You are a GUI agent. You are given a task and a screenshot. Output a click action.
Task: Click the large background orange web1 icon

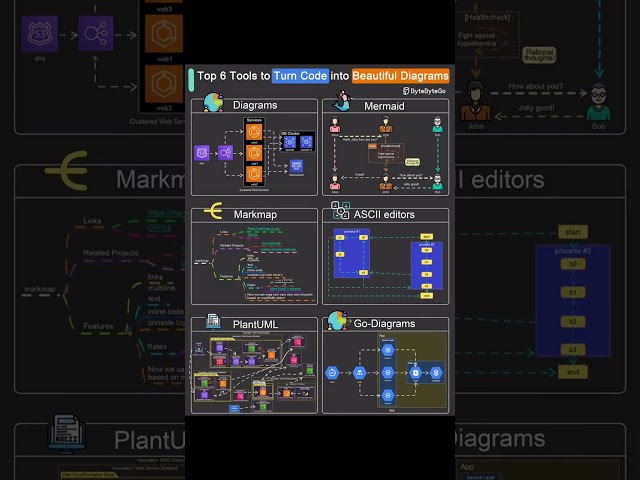coord(164,34)
